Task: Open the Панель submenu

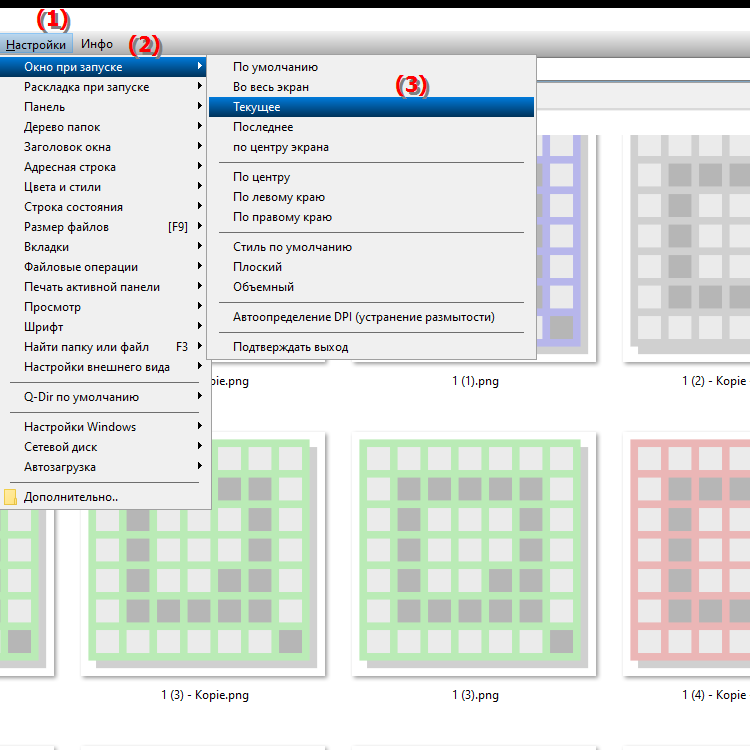Action: [x=103, y=107]
